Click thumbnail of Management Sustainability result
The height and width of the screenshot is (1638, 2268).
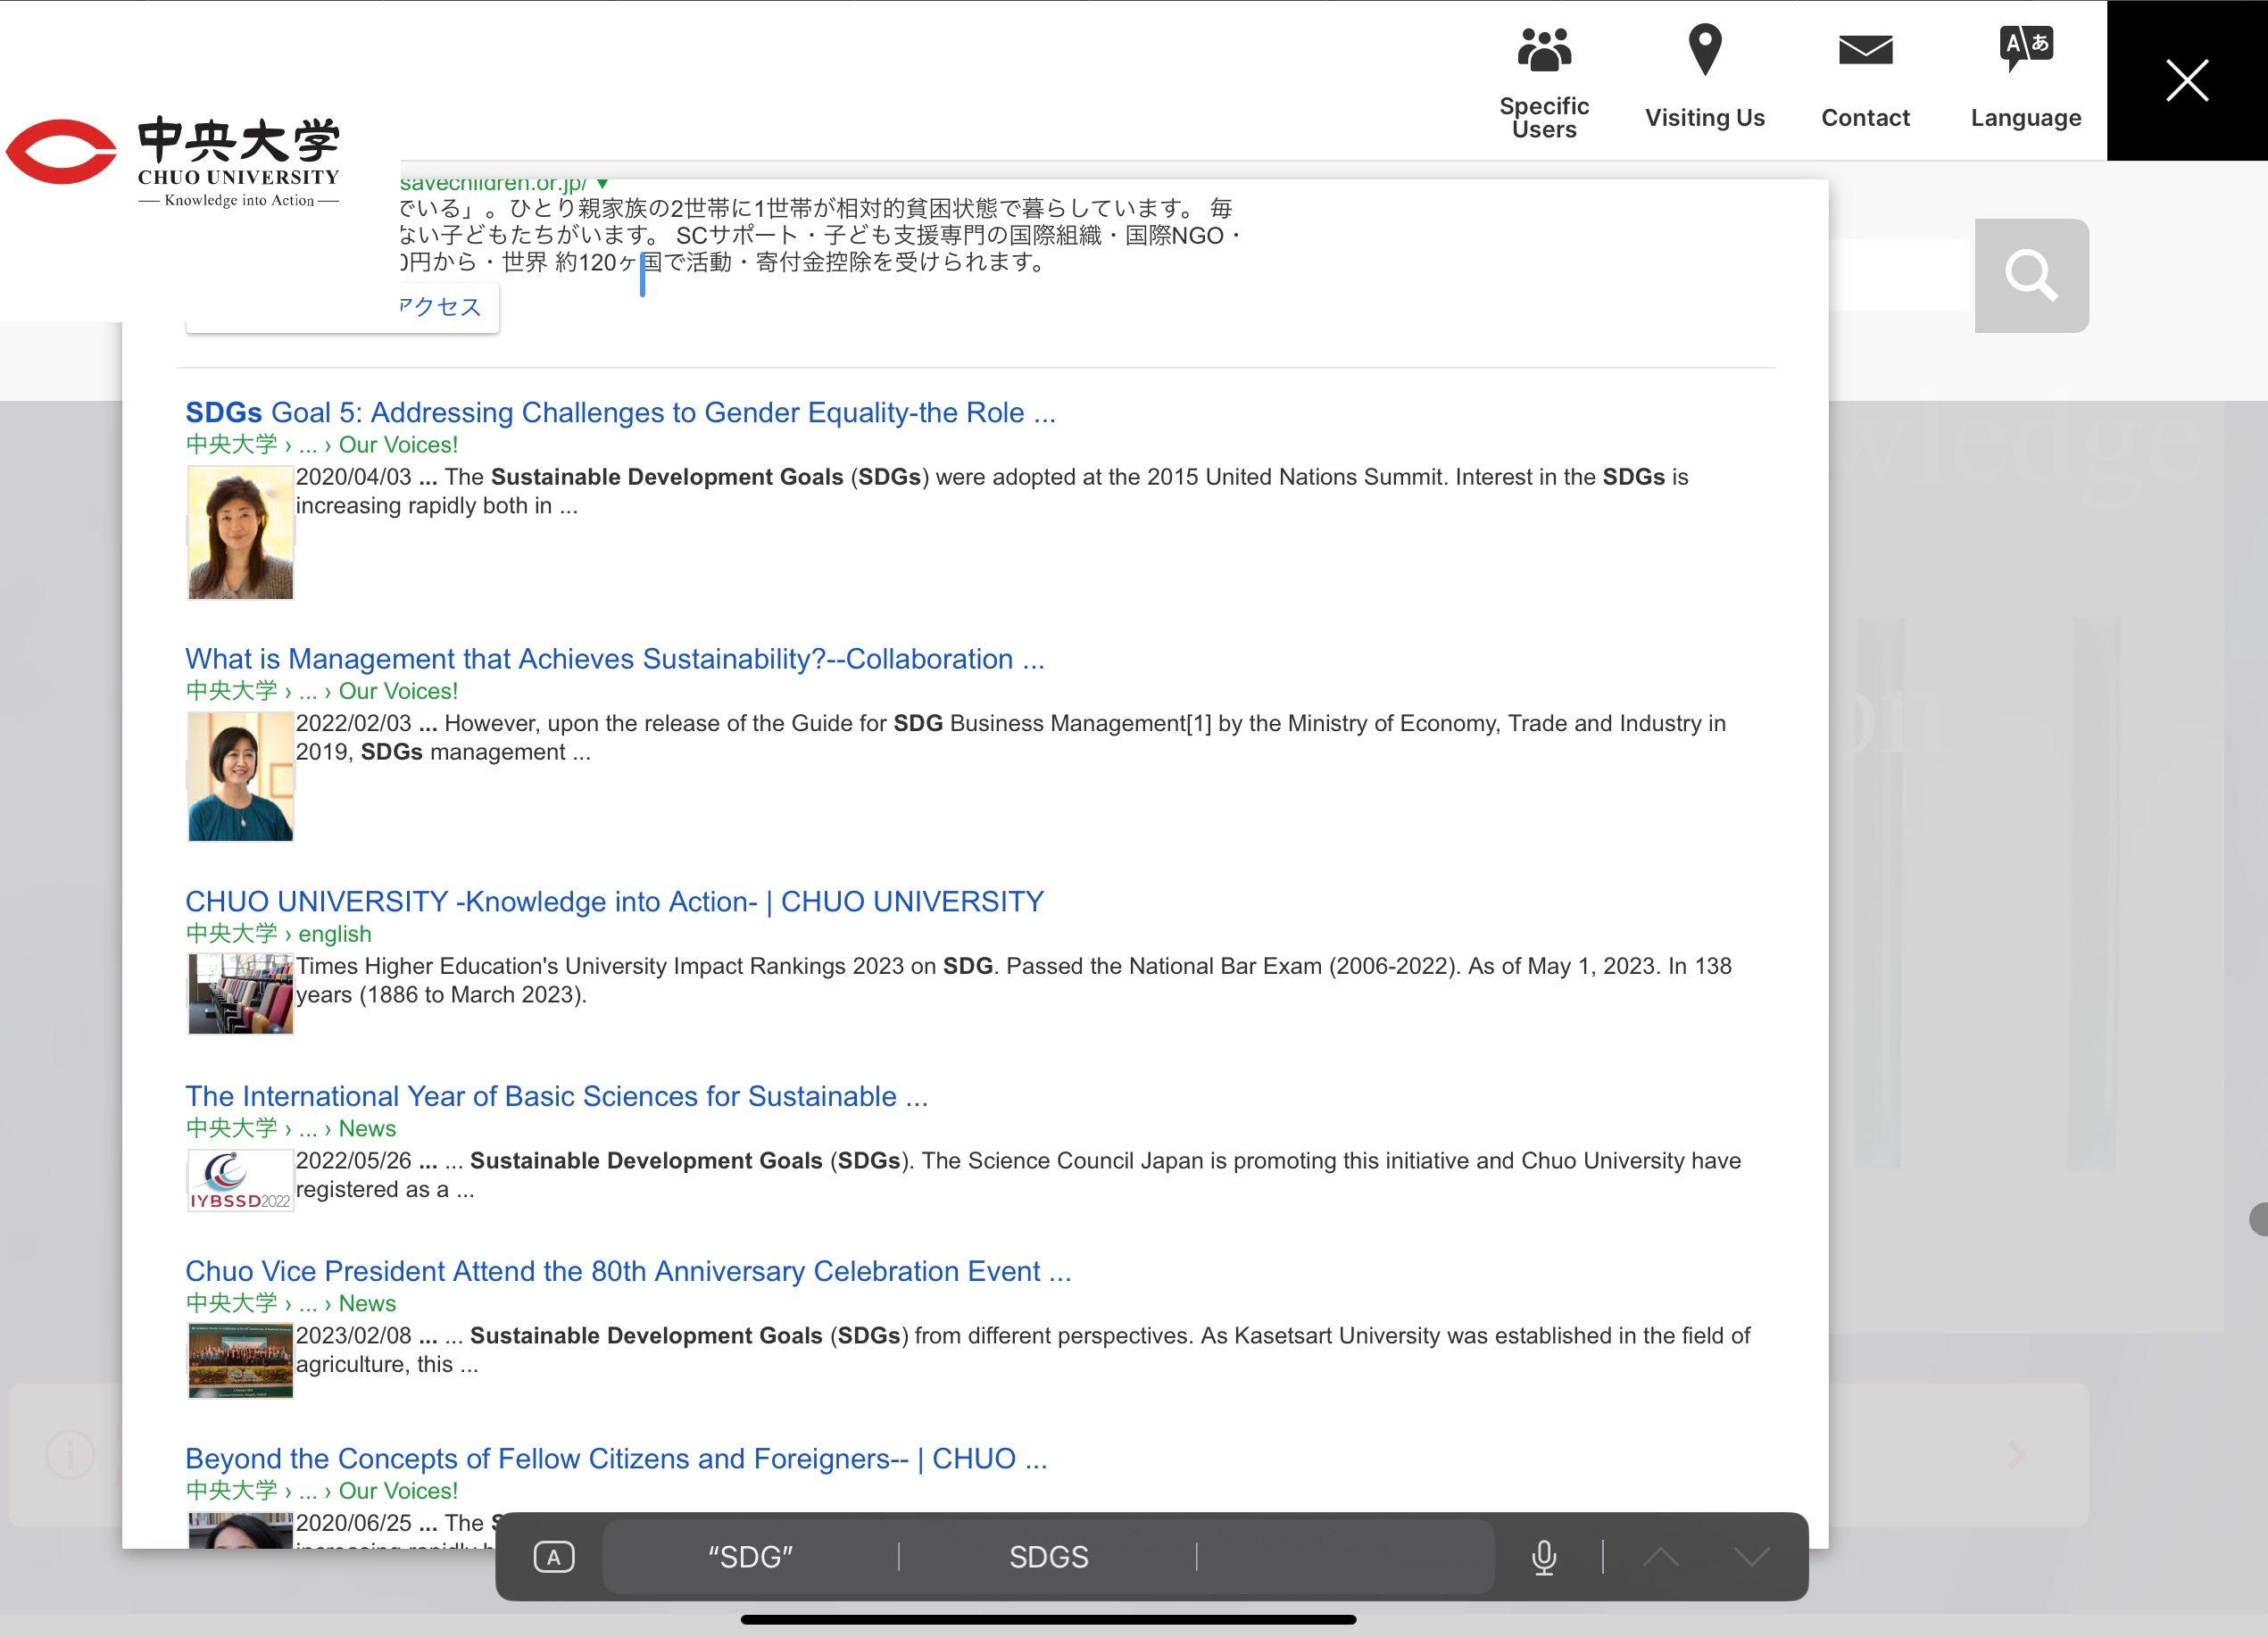(x=240, y=777)
